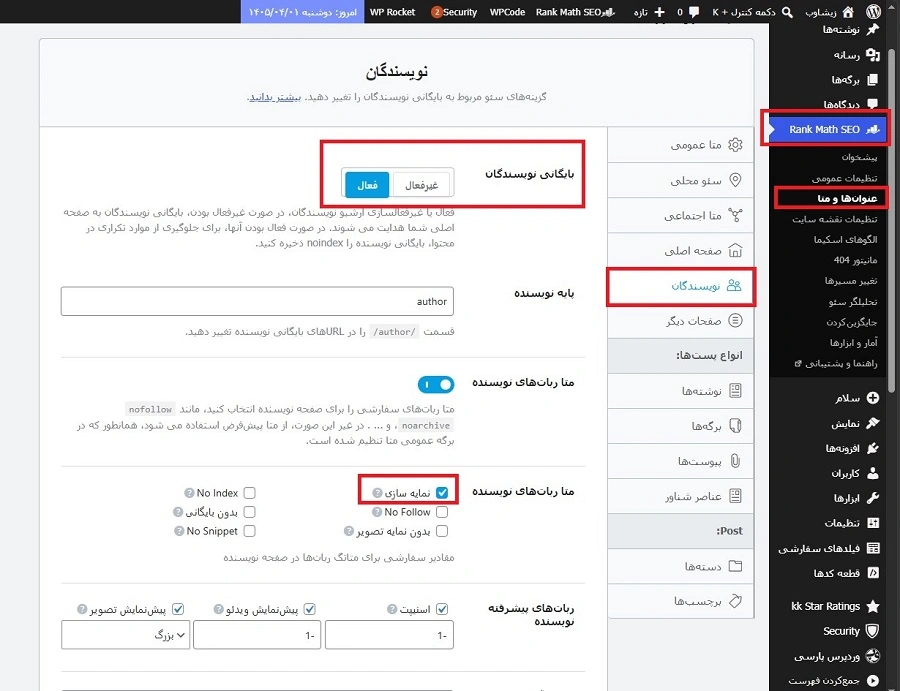Switch to متا عمومی tab
Screen dimensions: 900x691
click(680, 145)
